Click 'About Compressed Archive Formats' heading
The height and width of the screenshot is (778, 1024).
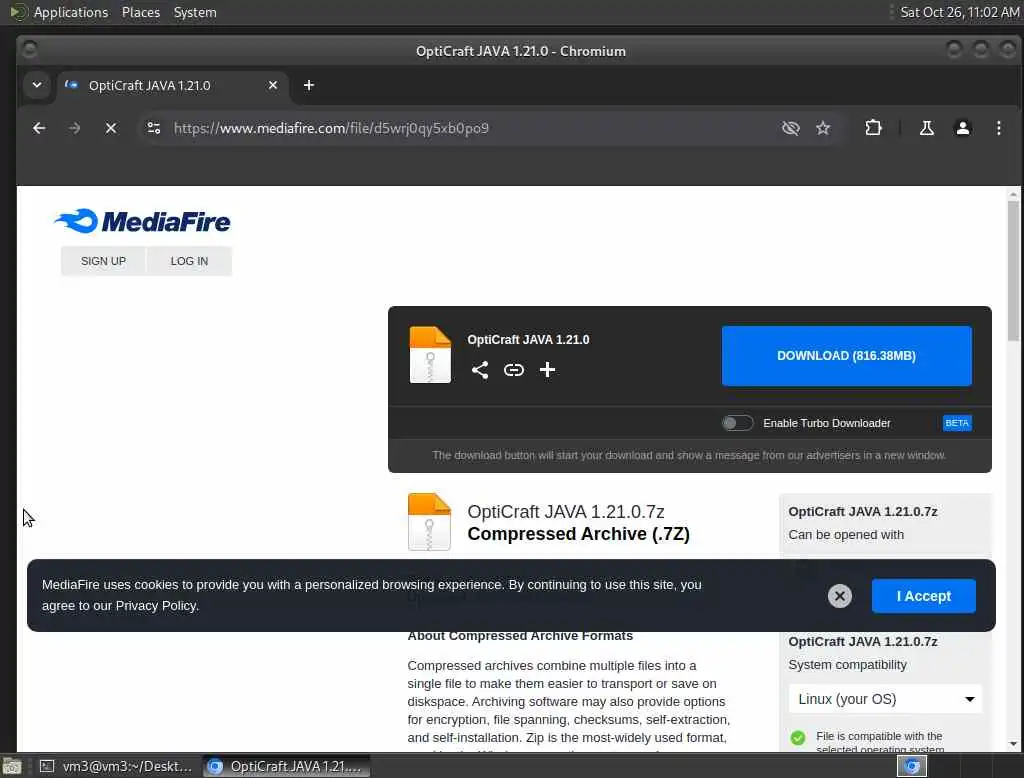(520, 636)
